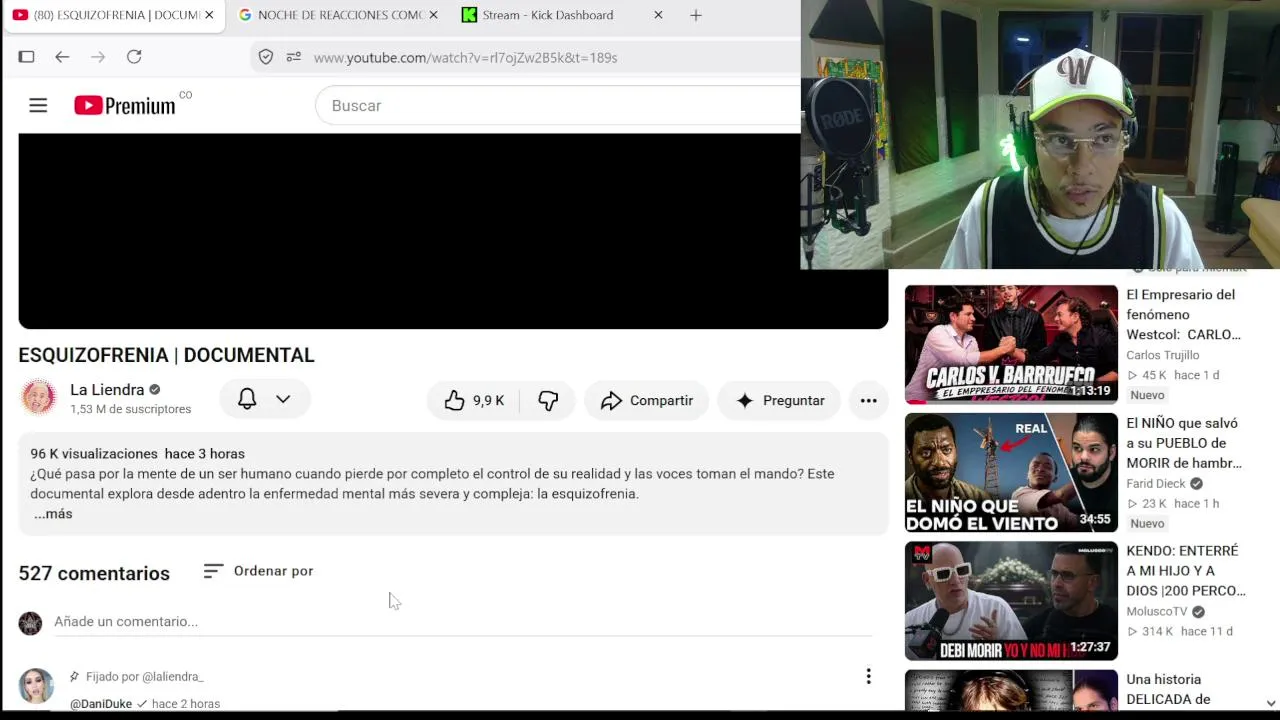
Task: Click the video title ESQUIZOFRENIA | DOCUMENTAL
Action: point(166,355)
